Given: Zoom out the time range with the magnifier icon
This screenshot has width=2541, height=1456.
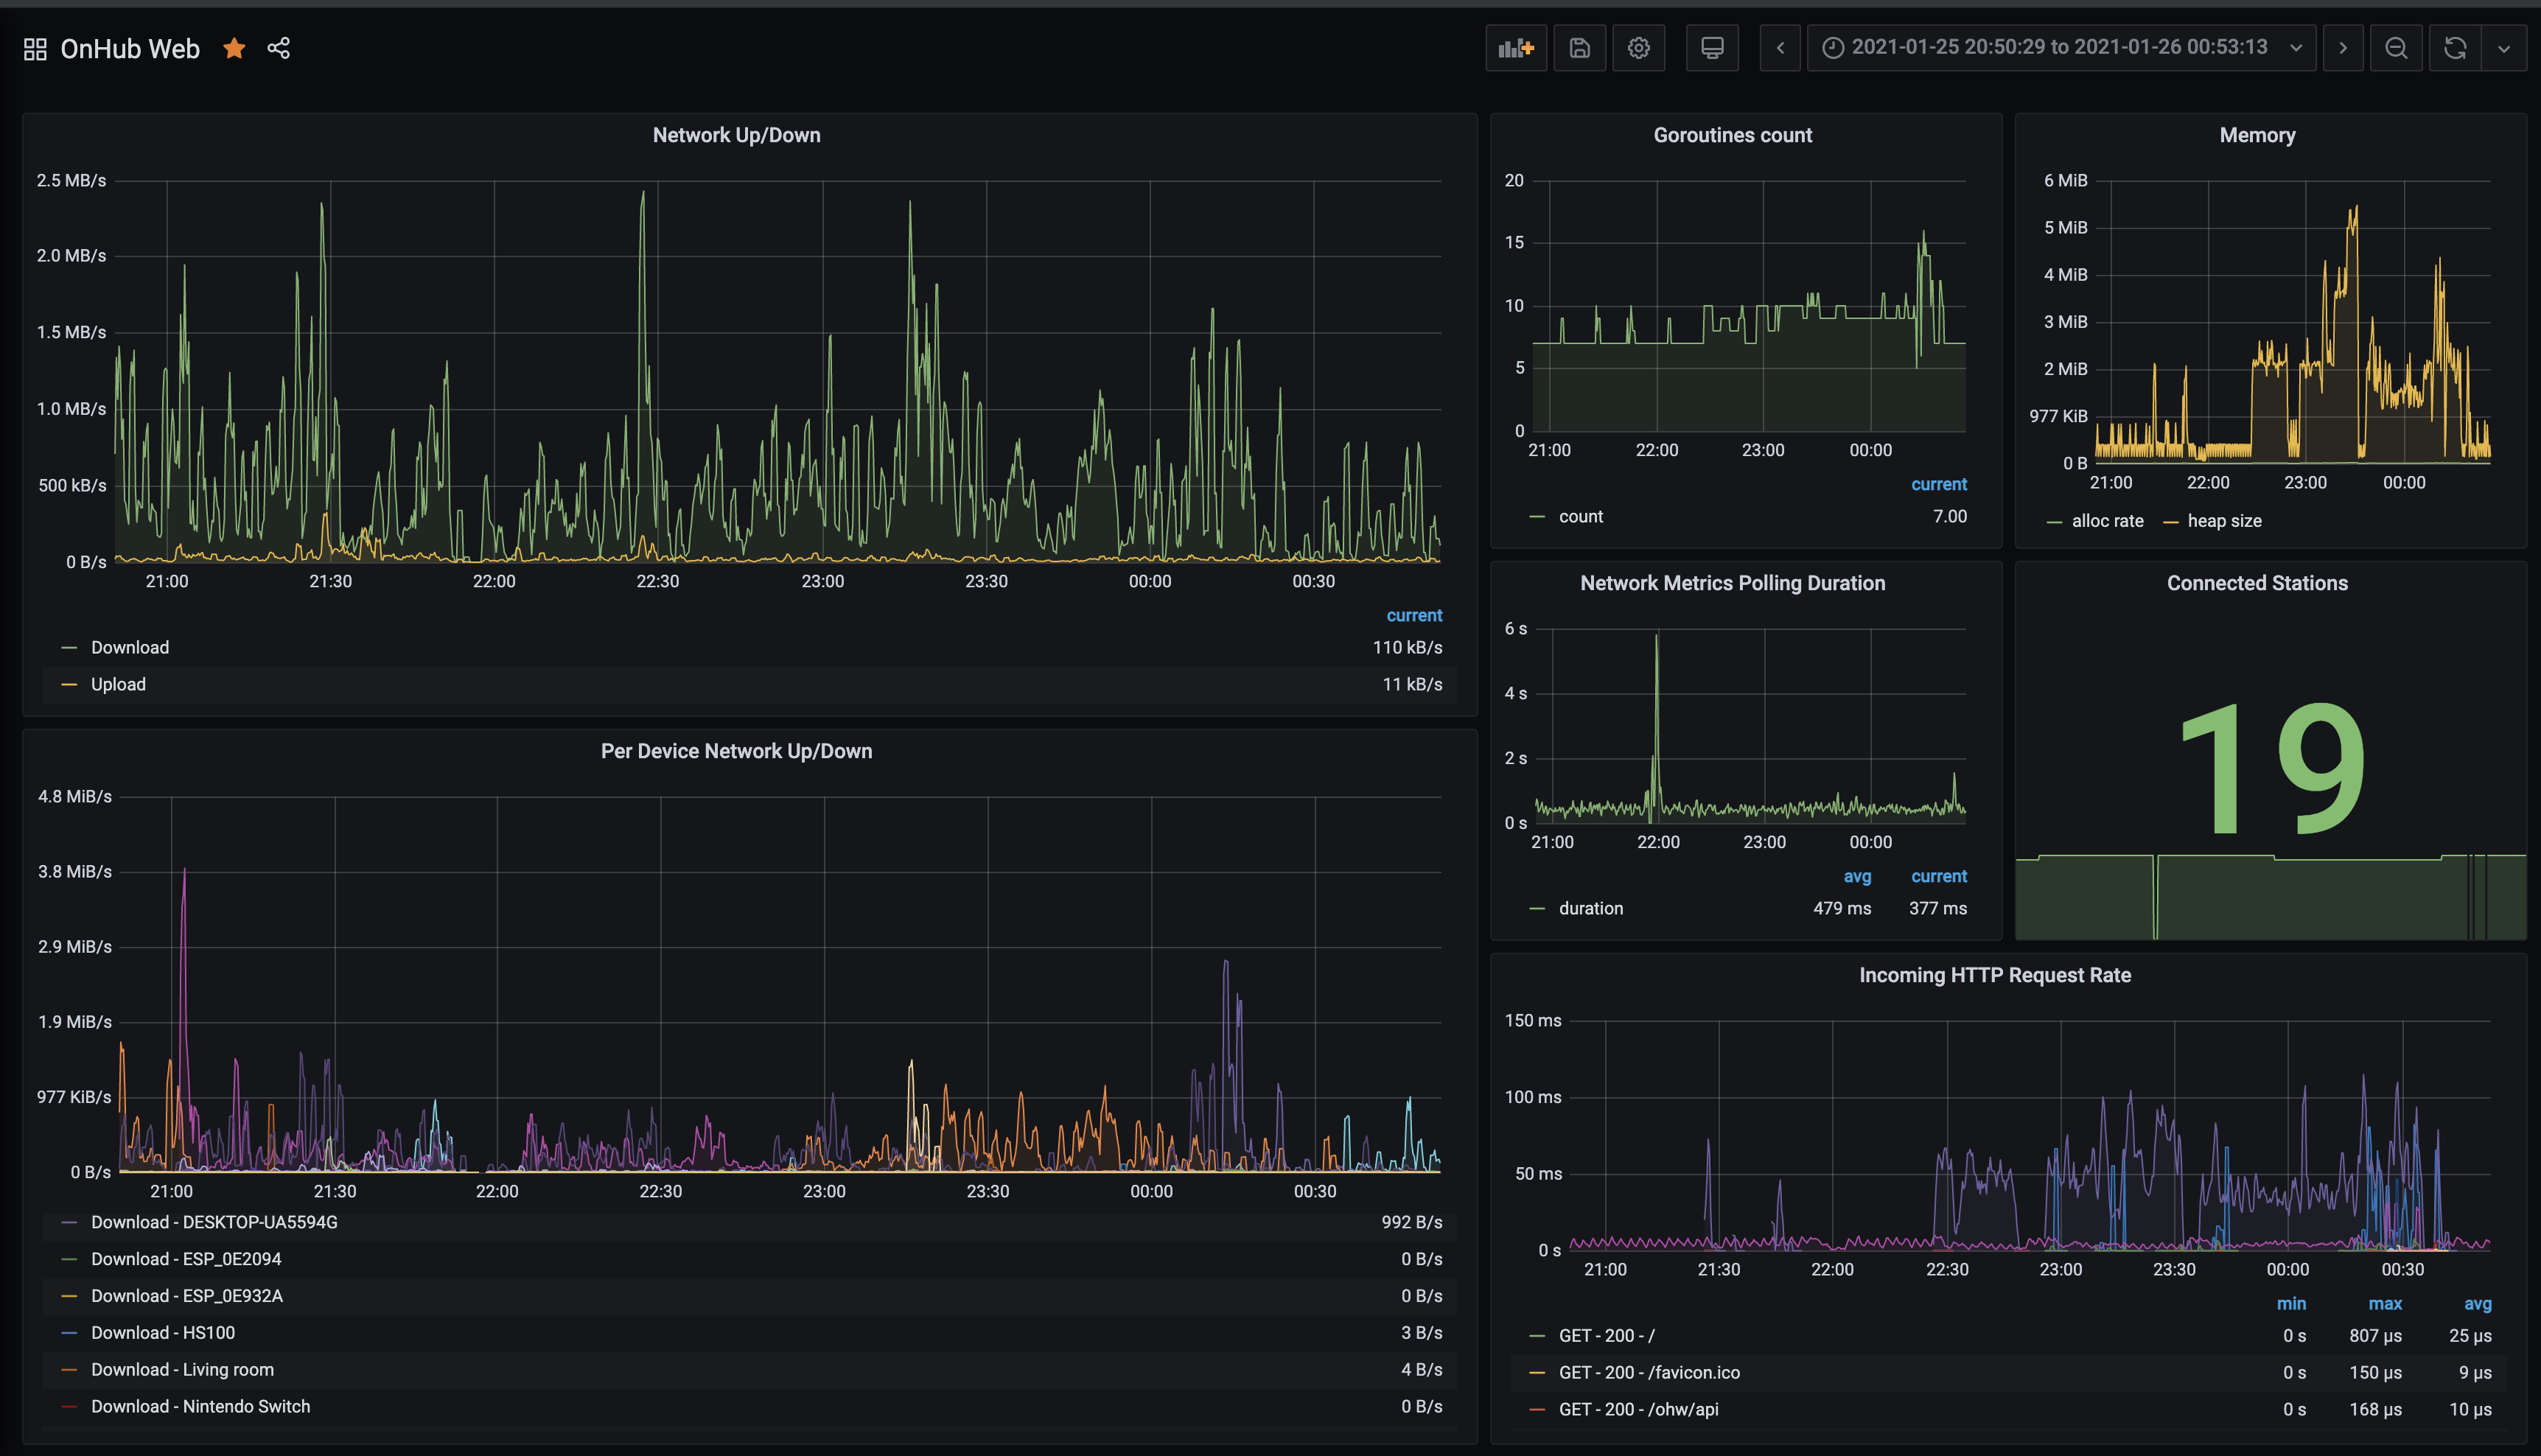Looking at the screenshot, I should pyautogui.click(x=2396, y=48).
